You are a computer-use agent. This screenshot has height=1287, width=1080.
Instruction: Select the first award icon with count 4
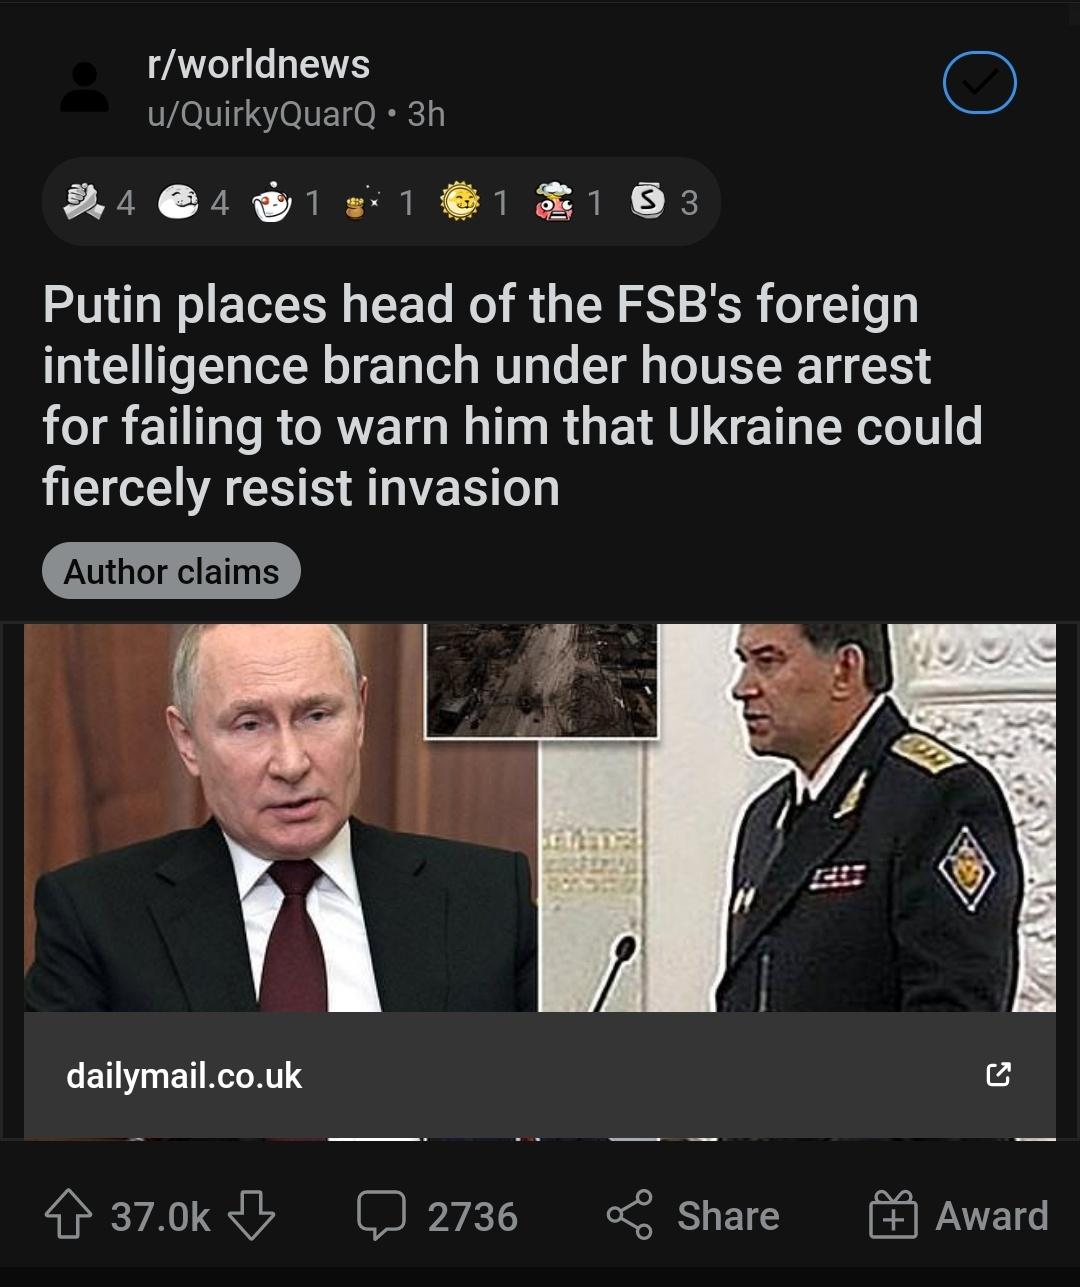pos(83,202)
